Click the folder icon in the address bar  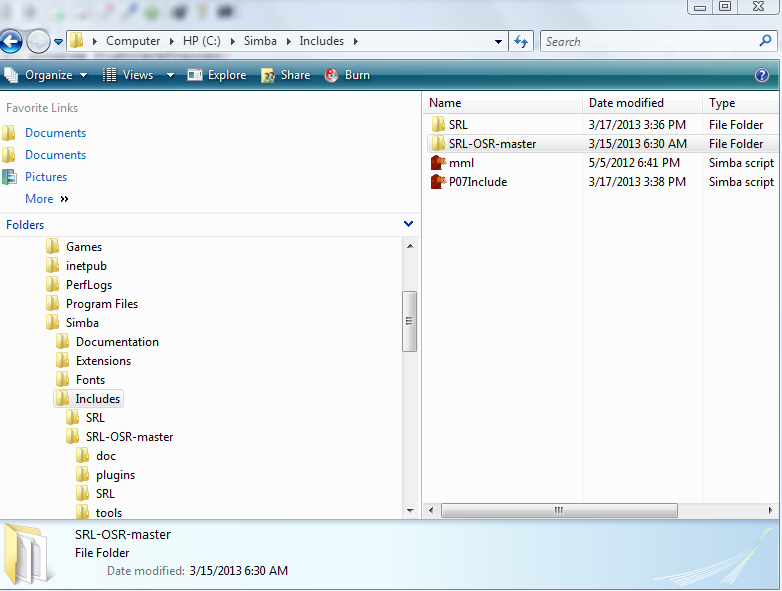[76, 40]
